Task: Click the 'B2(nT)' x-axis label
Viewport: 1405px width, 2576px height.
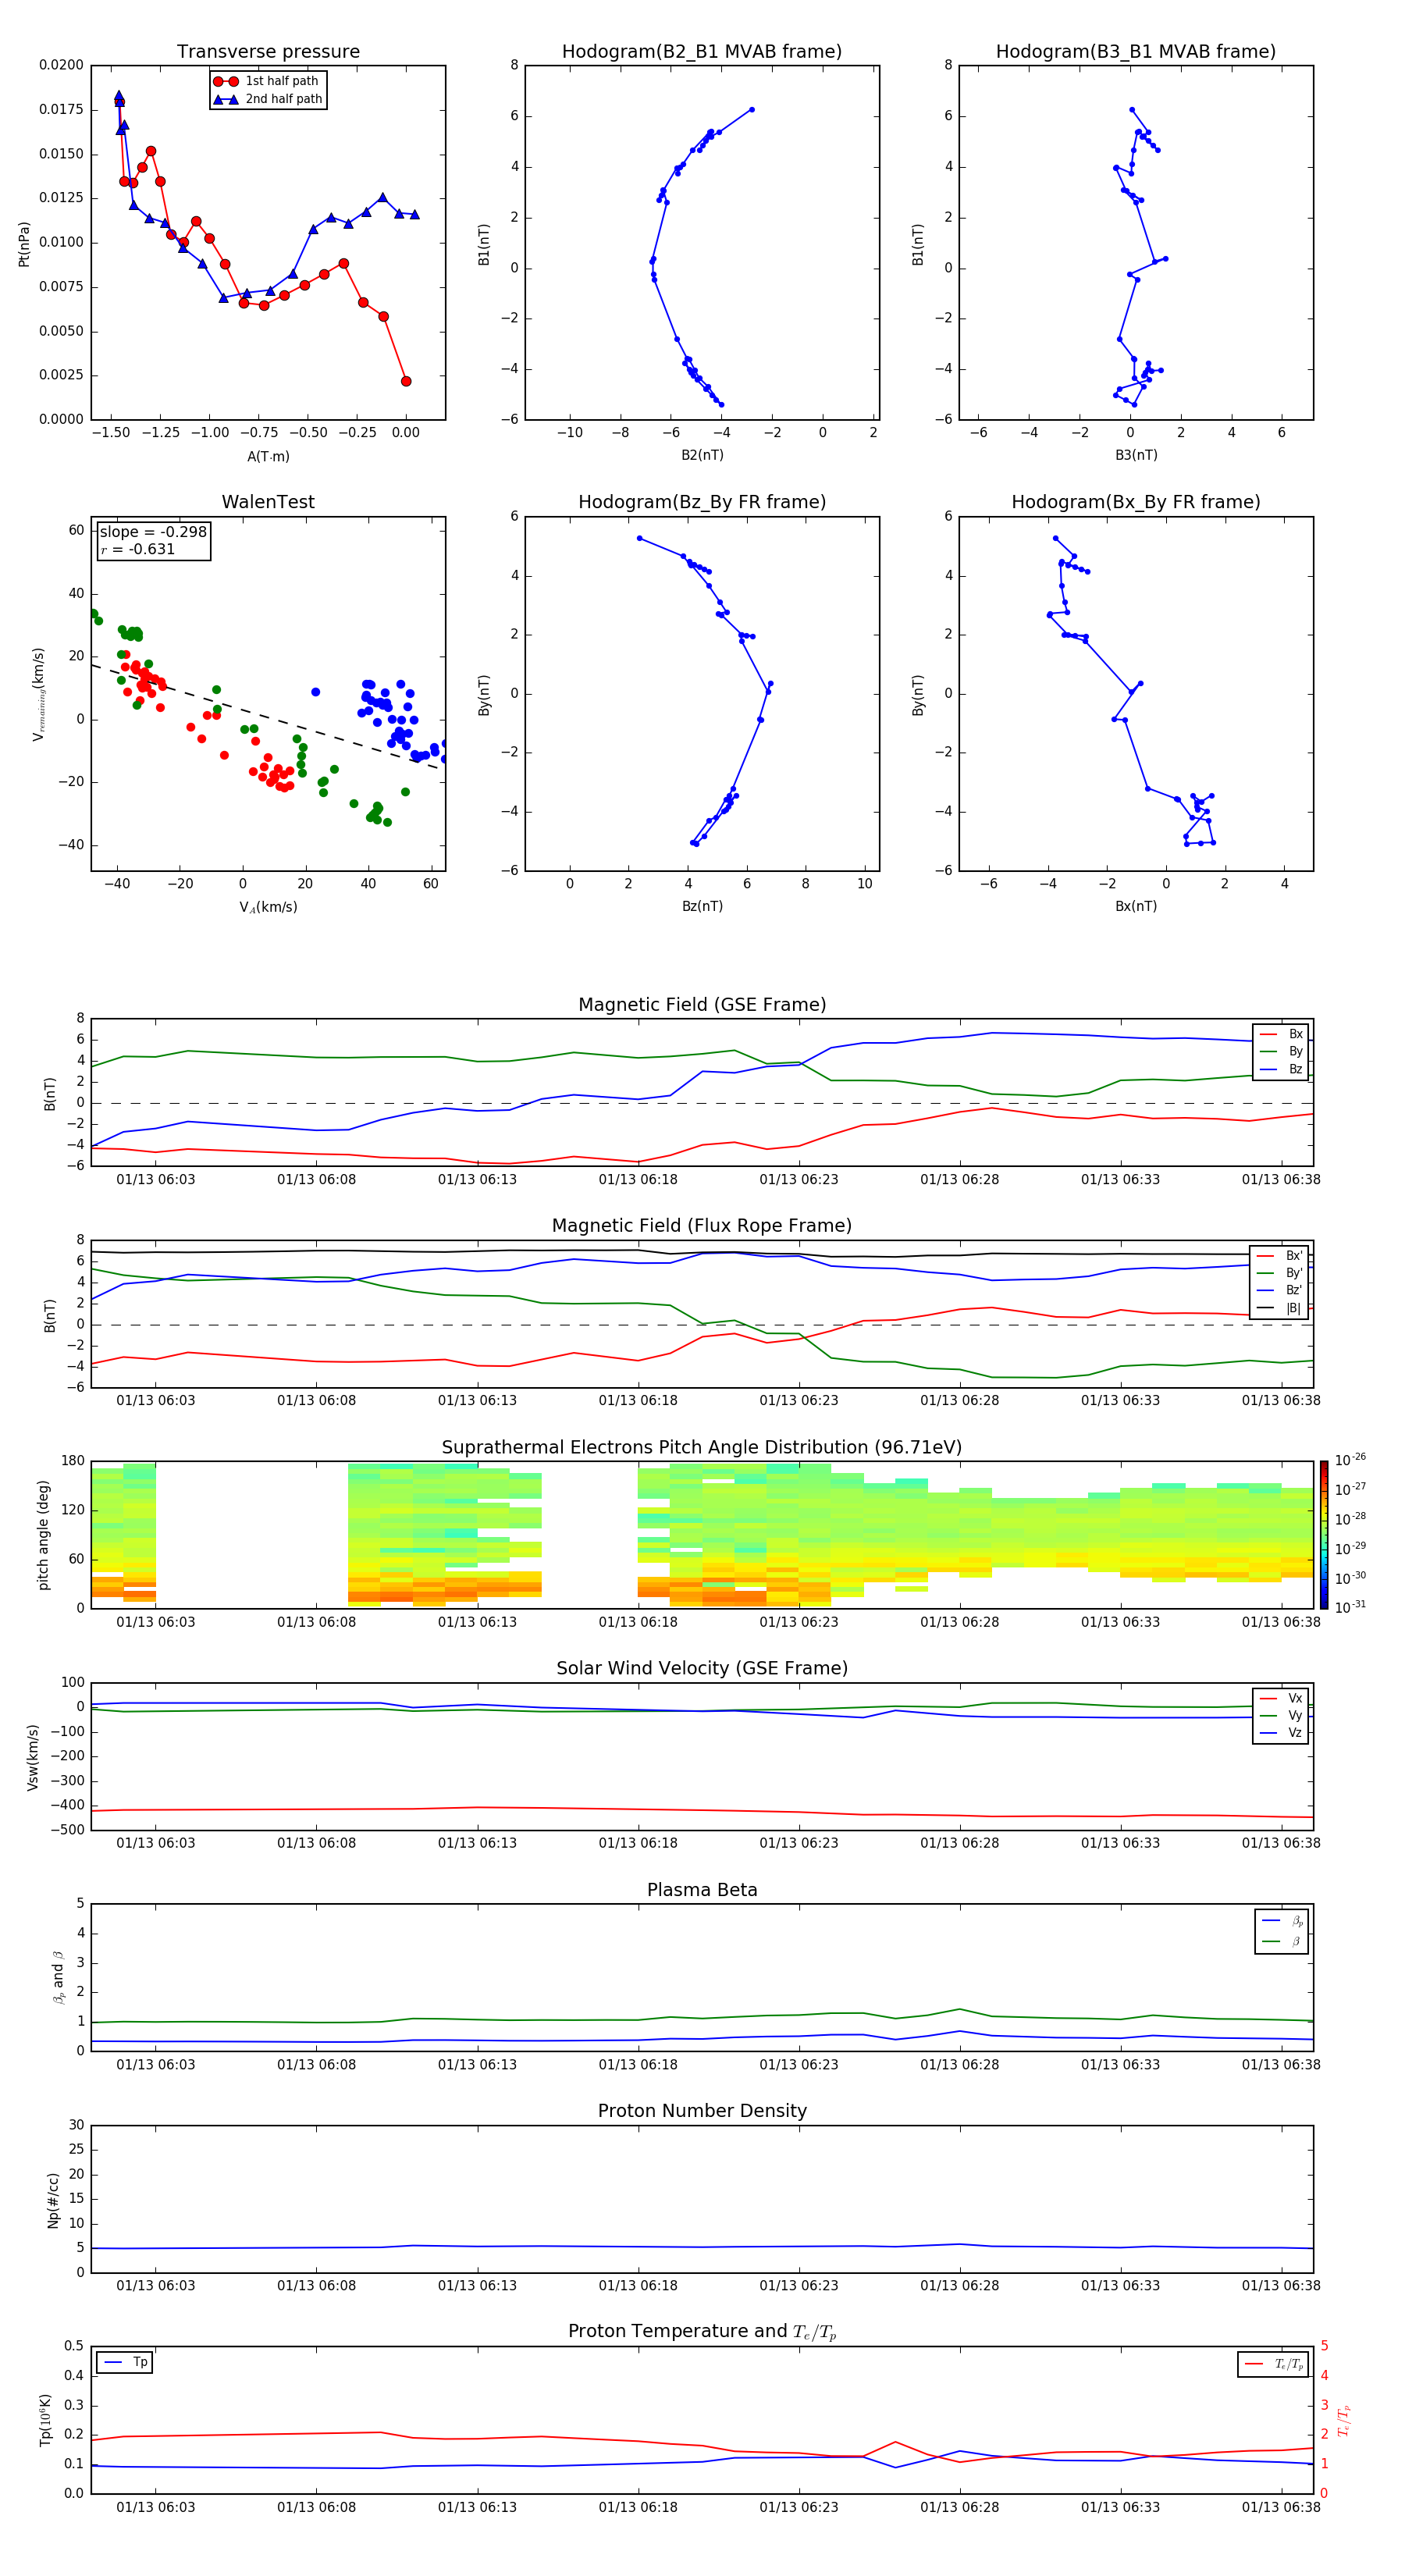Action: [x=702, y=455]
